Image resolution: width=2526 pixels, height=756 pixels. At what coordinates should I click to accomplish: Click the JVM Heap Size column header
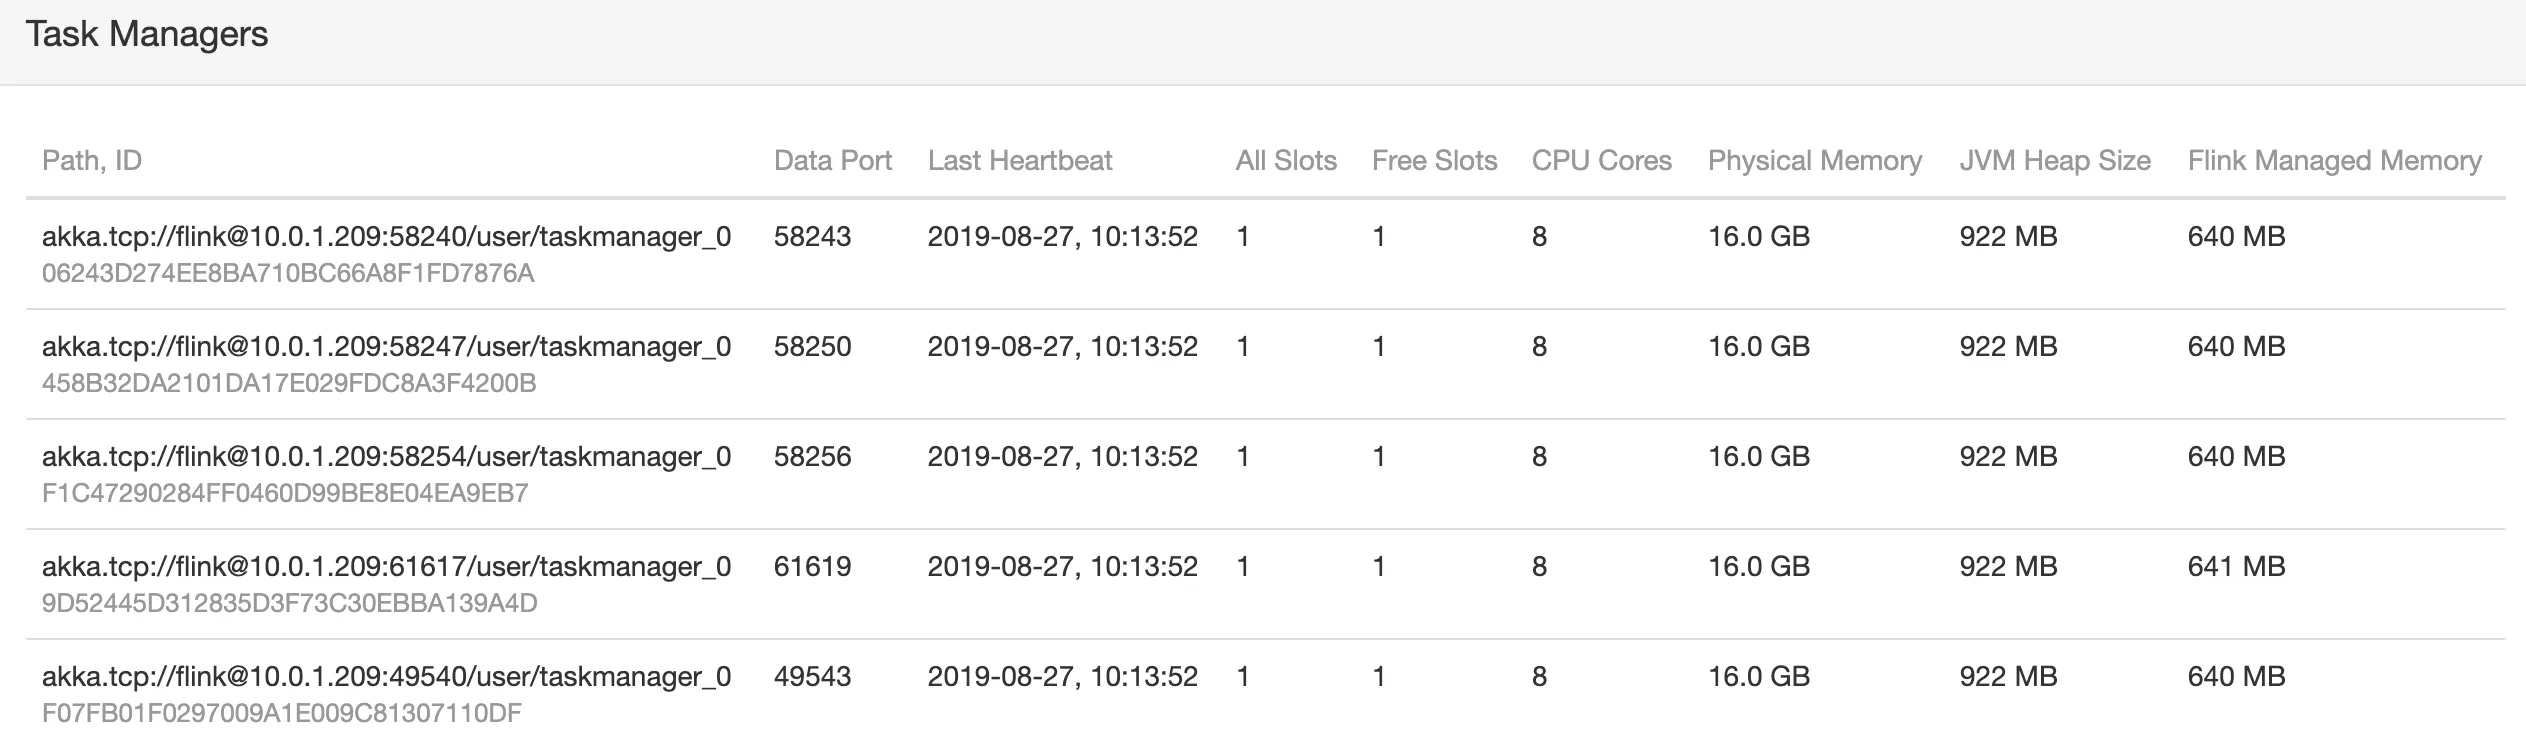pyautogui.click(x=2054, y=161)
